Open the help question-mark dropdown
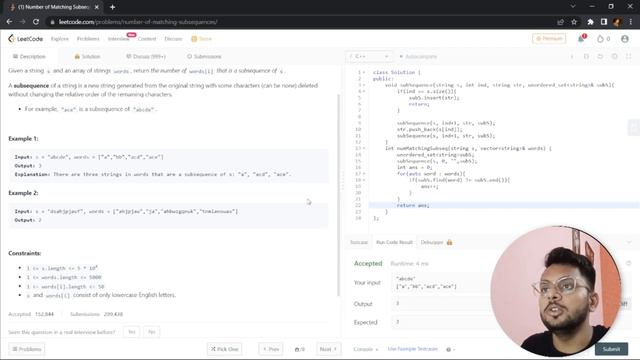Screen dimensions: 640x360 (450, 349)
